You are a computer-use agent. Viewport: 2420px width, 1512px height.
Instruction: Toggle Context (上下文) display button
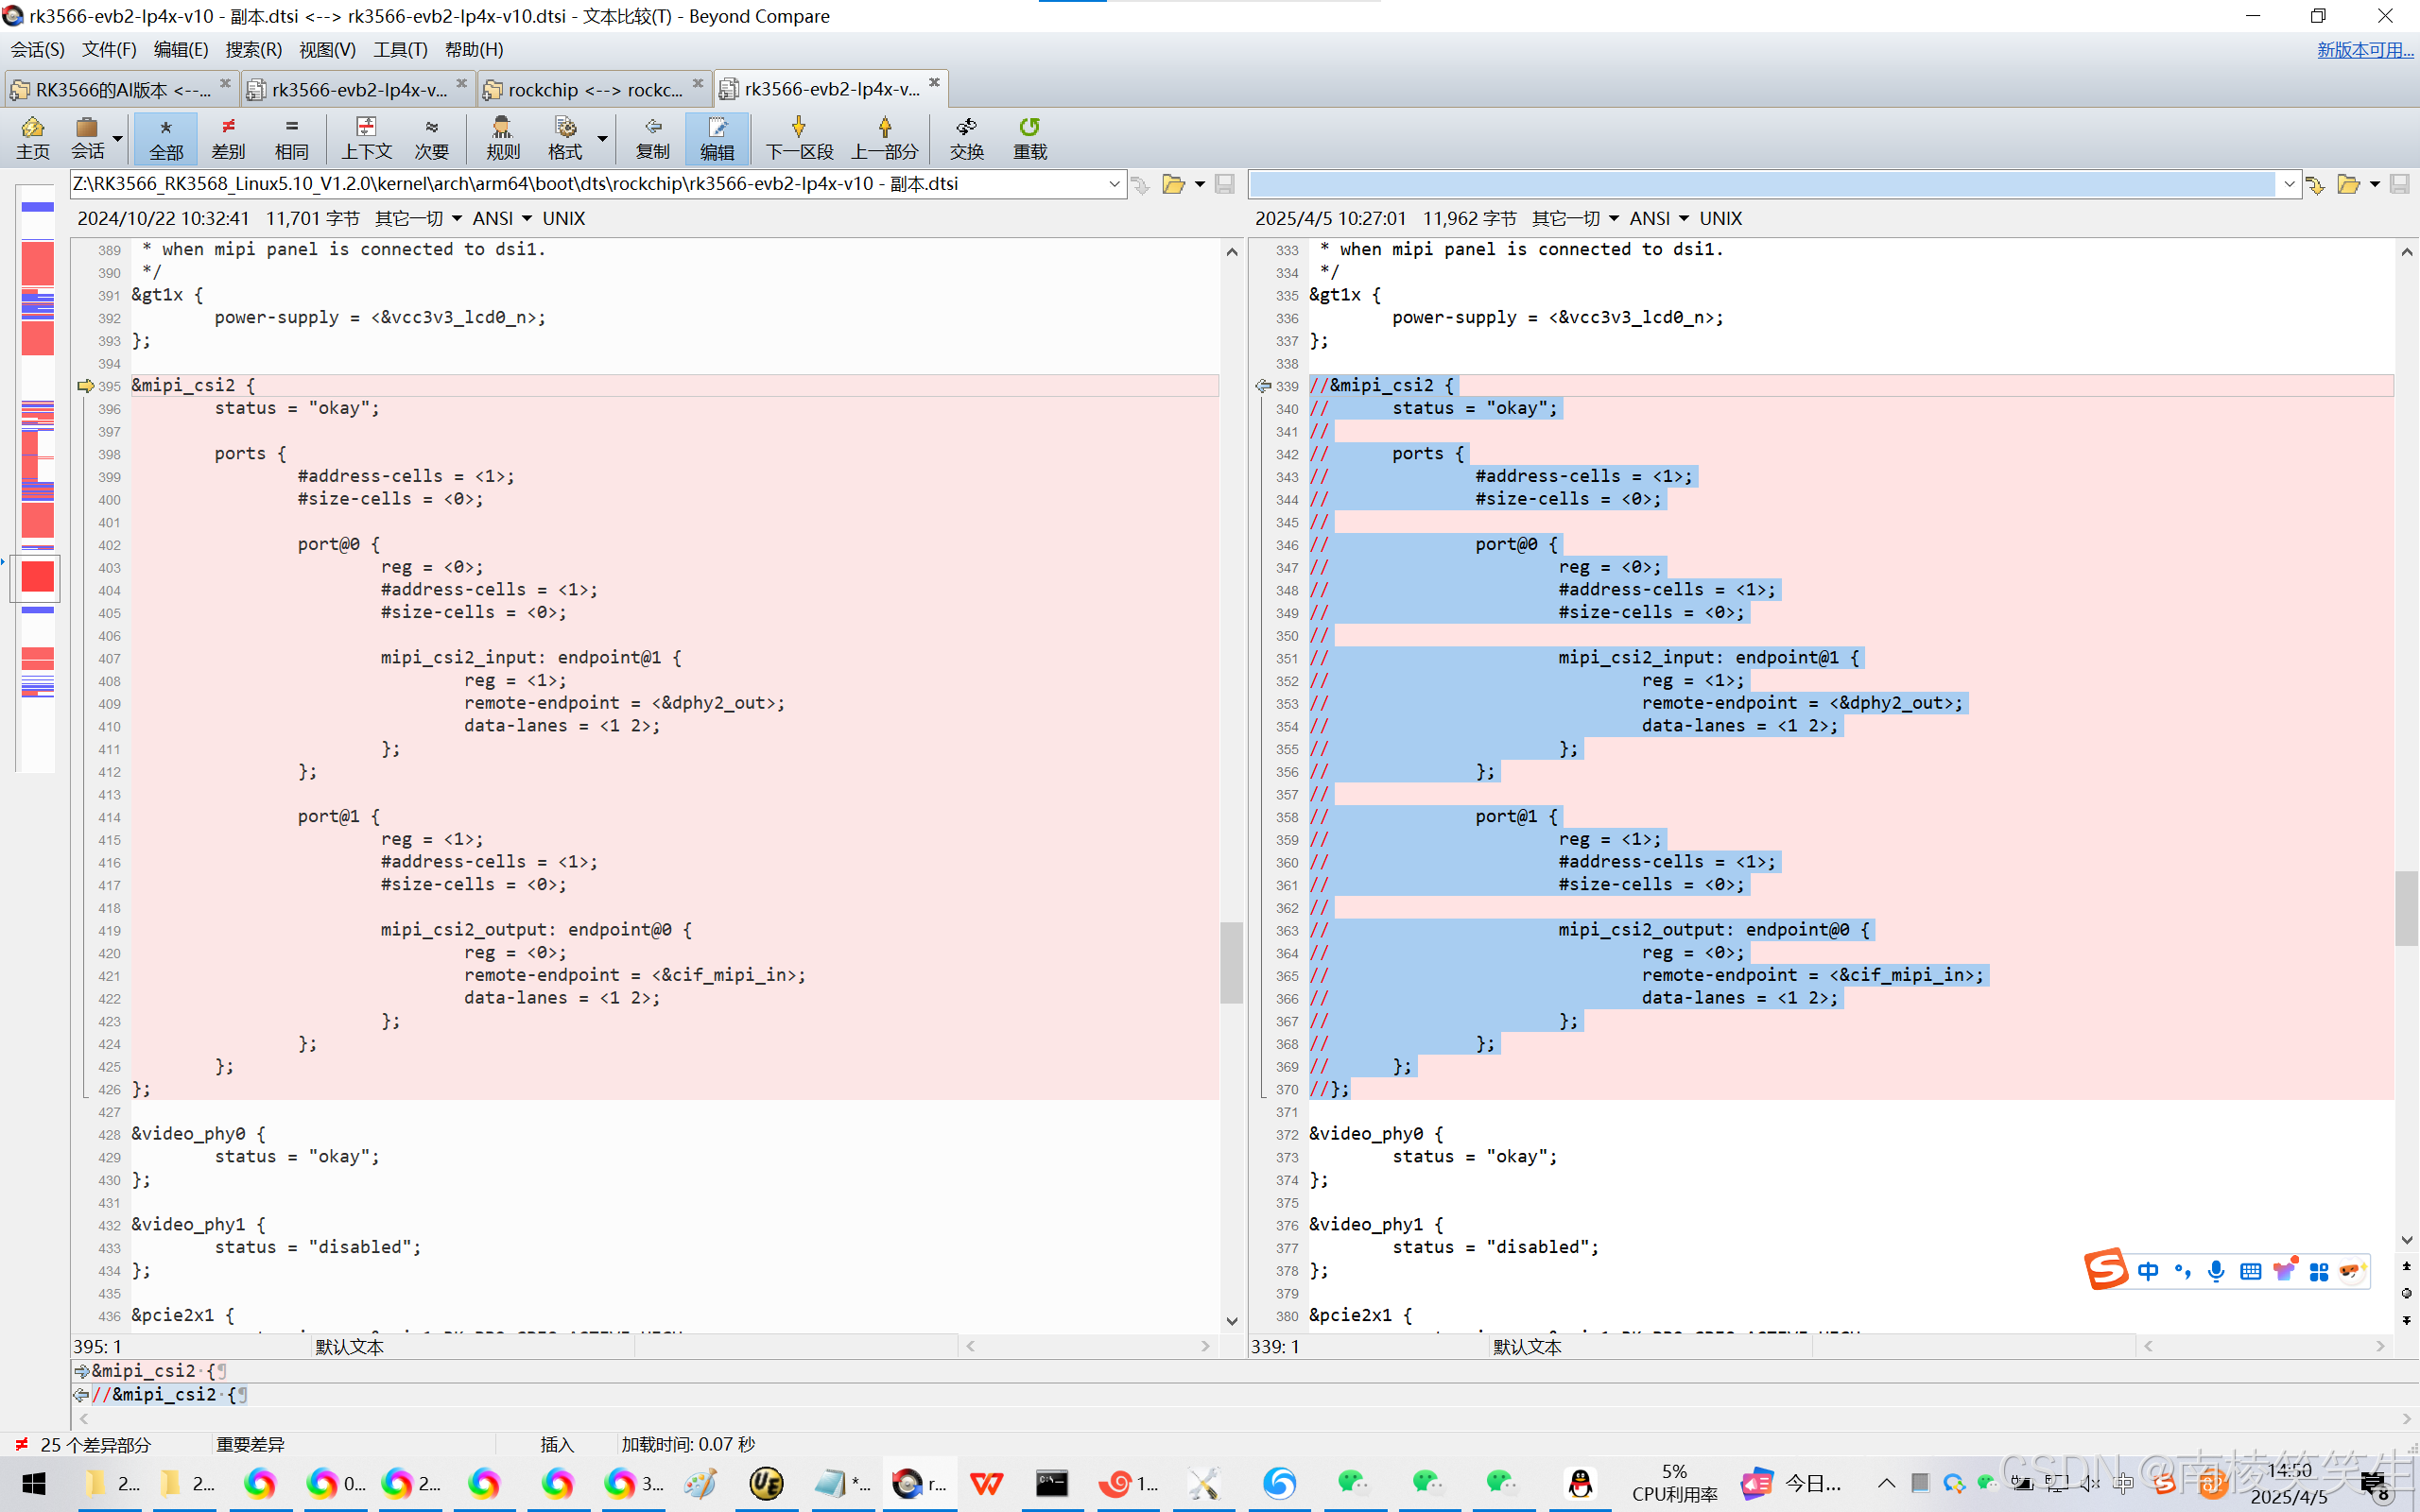(366, 137)
